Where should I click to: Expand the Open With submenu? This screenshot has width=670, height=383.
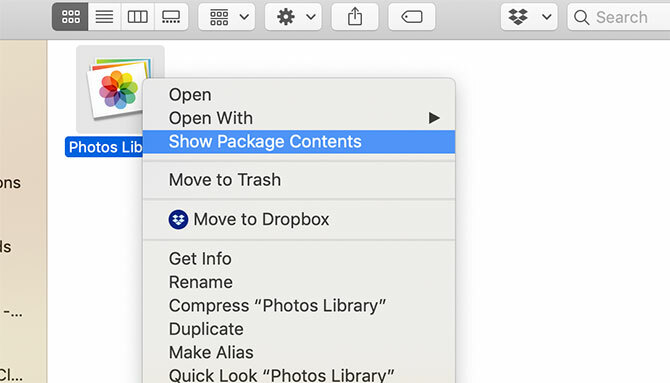click(x=299, y=118)
